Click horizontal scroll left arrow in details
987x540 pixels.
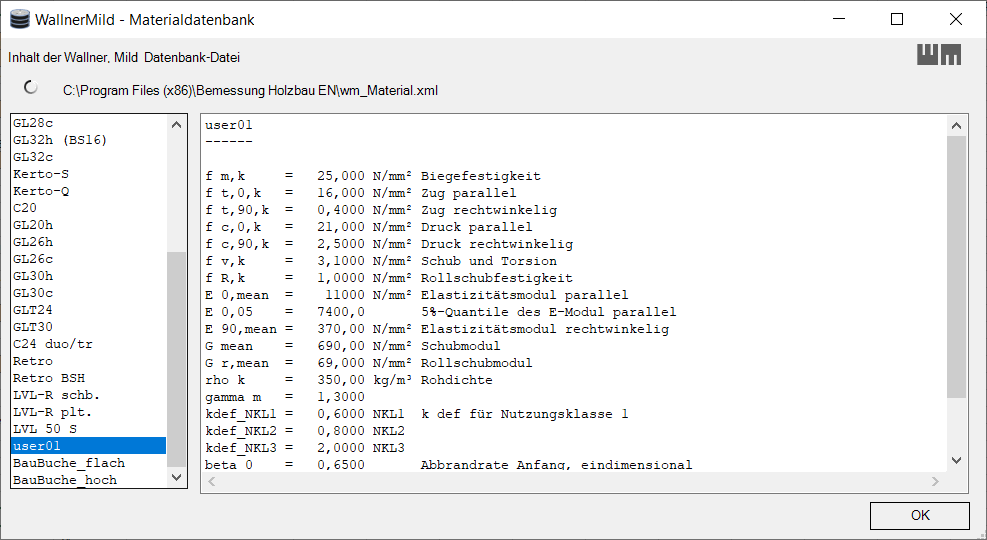point(212,481)
